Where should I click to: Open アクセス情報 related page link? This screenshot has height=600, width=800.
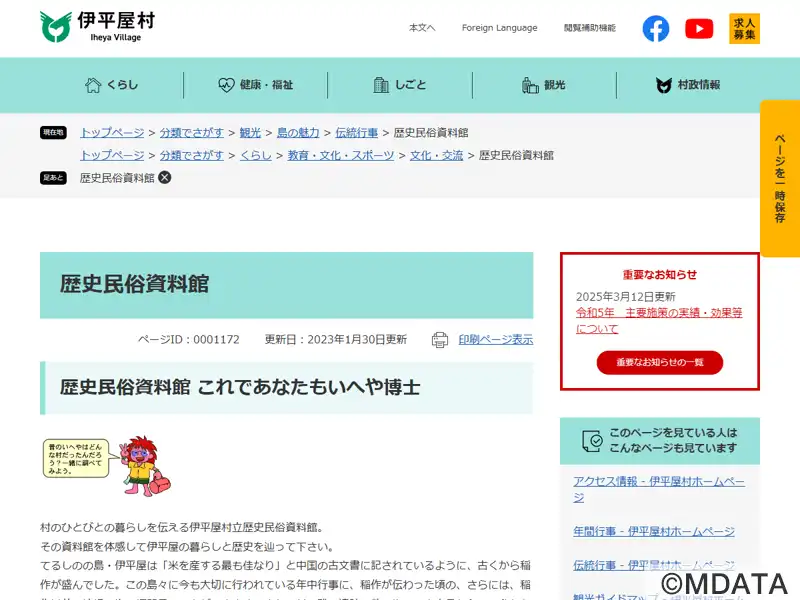pyautogui.click(x=658, y=489)
